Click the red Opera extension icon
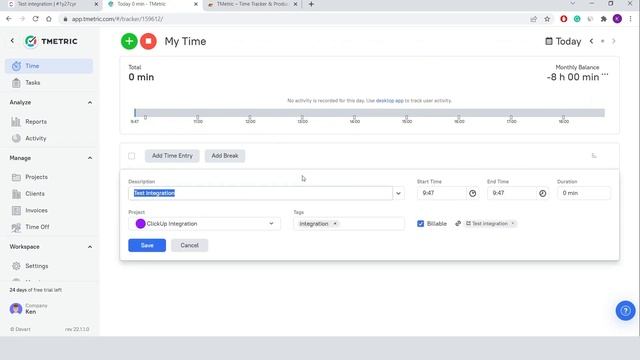640x360 pixels. (x=564, y=19)
